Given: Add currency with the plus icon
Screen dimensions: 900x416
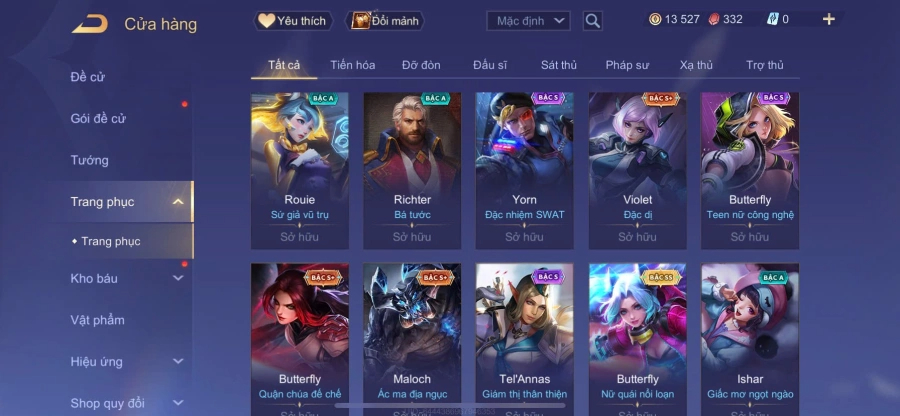Looking at the screenshot, I should point(828,20).
